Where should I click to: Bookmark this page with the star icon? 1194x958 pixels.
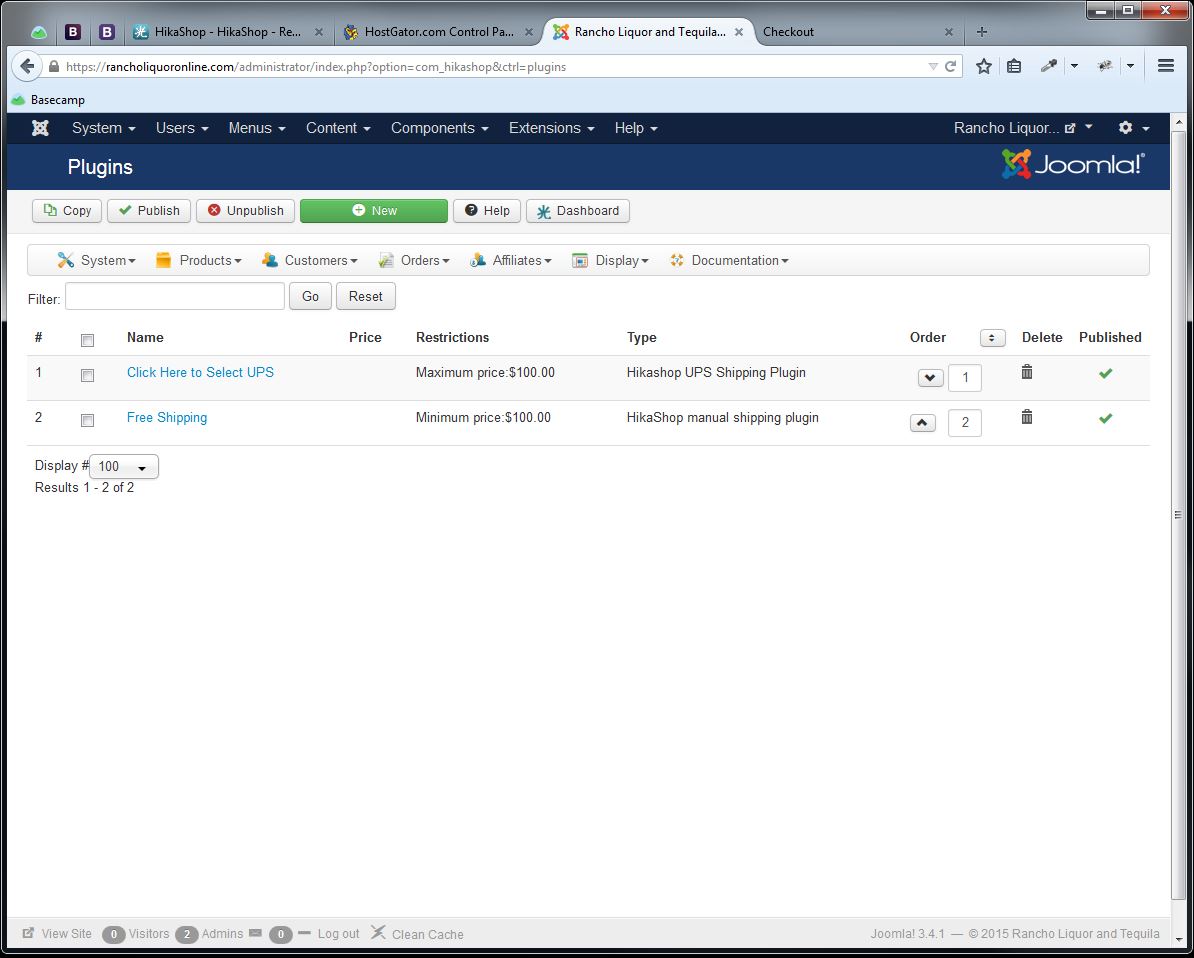pos(984,66)
